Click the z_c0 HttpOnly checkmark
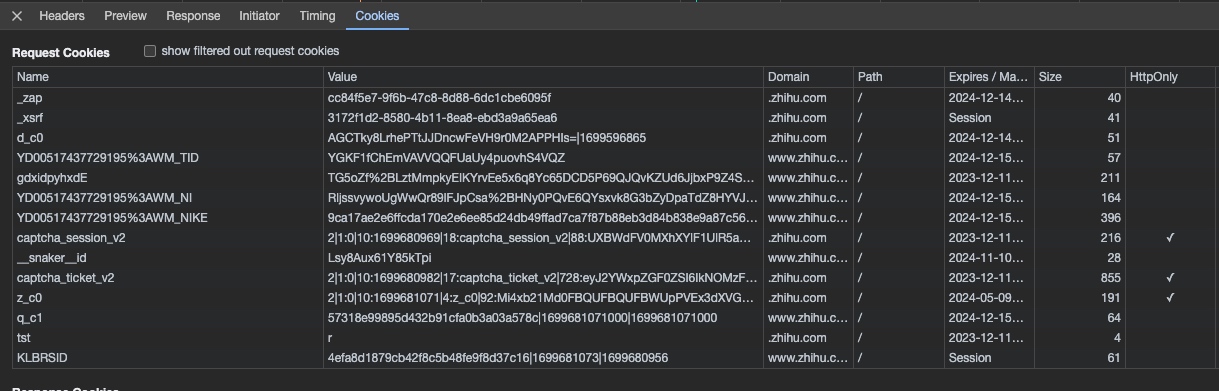1219x391 pixels. 1170,298
